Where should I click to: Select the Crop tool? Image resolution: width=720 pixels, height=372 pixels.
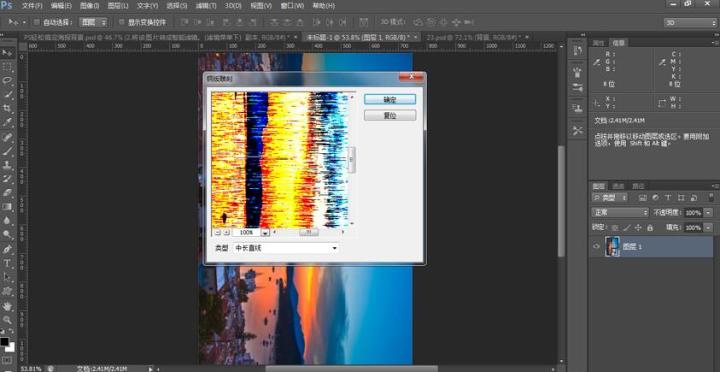7,108
